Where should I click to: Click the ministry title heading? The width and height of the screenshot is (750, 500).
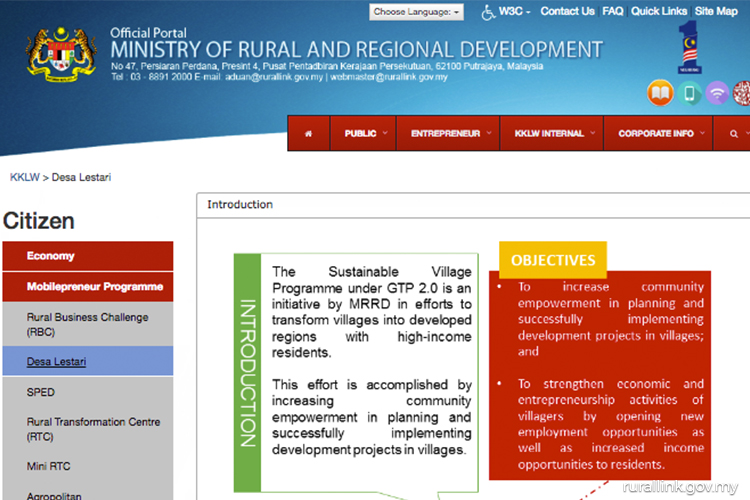pyautogui.click(x=357, y=50)
